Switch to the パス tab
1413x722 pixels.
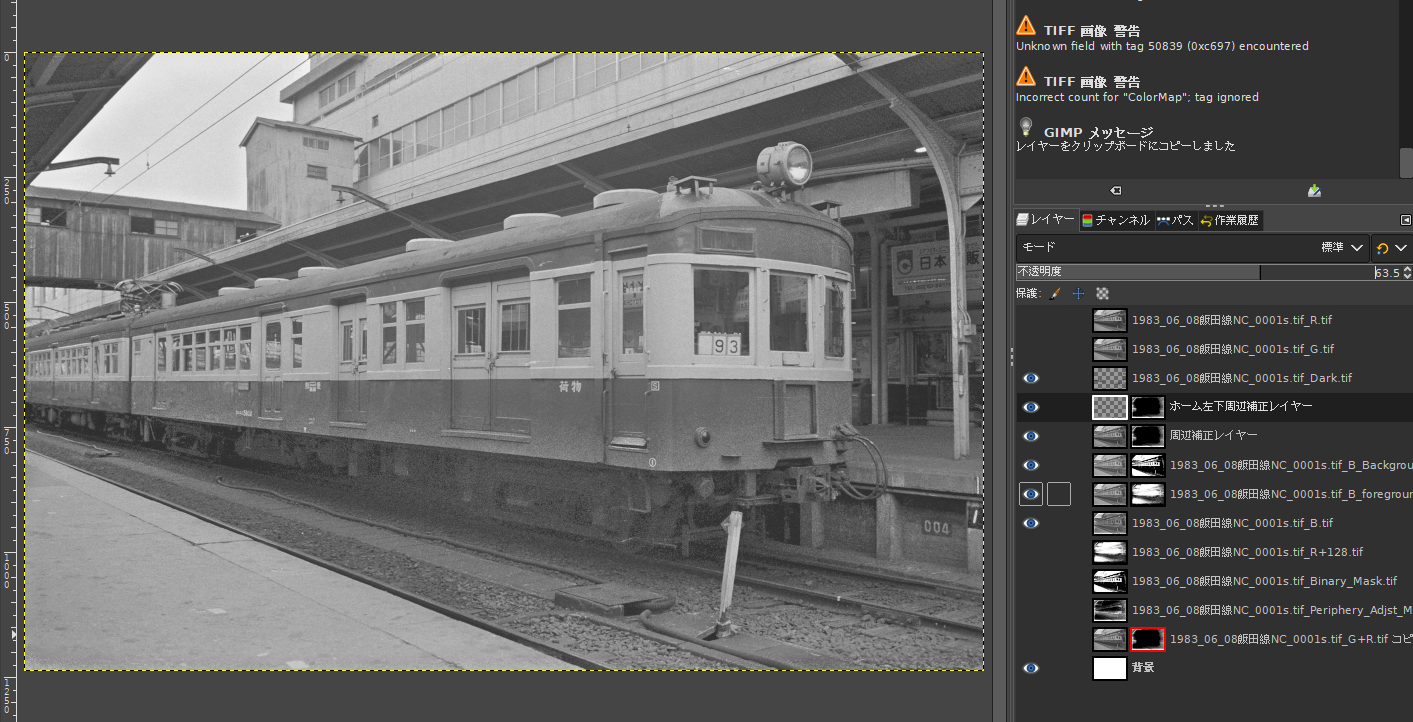[x=1175, y=220]
